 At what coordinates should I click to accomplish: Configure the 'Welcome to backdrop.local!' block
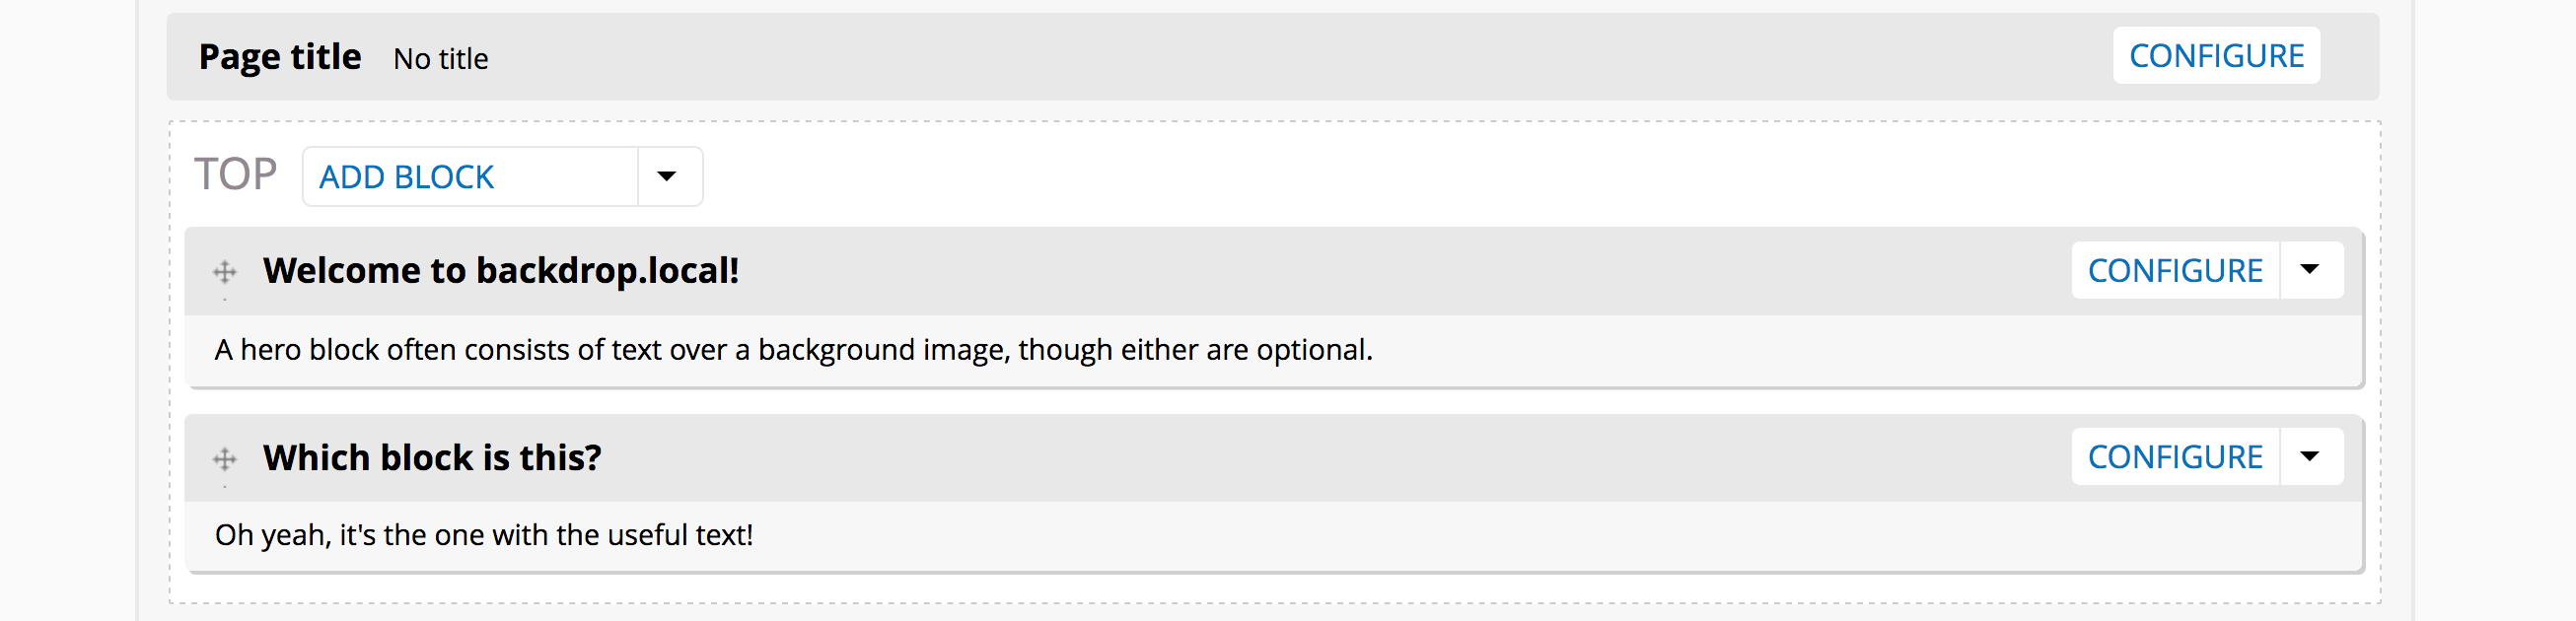[2175, 270]
